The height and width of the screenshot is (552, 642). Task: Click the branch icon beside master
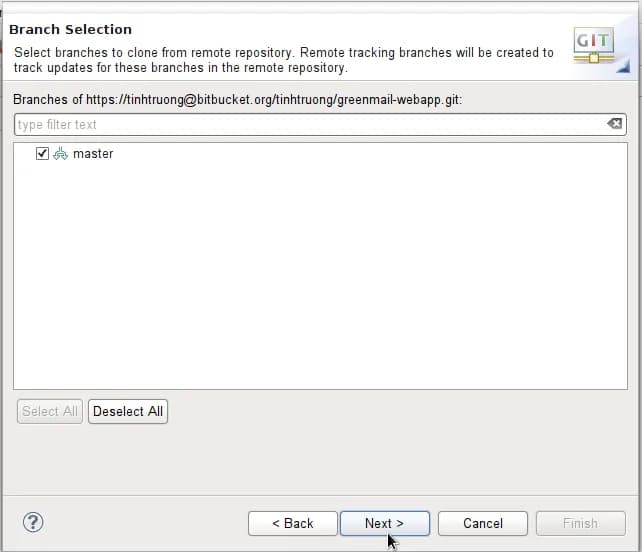point(60,154)
